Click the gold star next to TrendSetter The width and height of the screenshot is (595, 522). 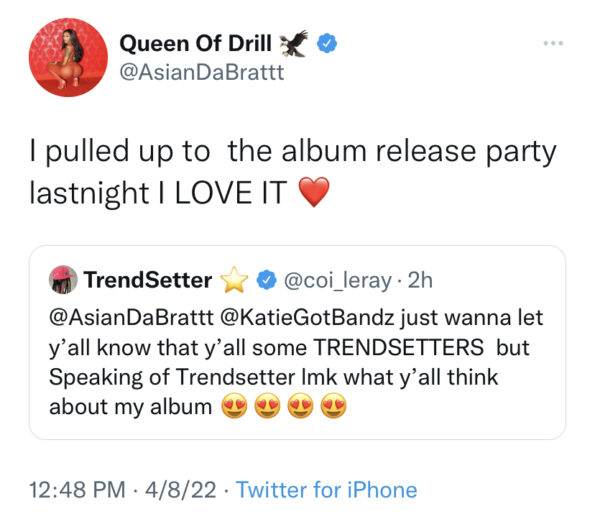(x=234, y=280)
